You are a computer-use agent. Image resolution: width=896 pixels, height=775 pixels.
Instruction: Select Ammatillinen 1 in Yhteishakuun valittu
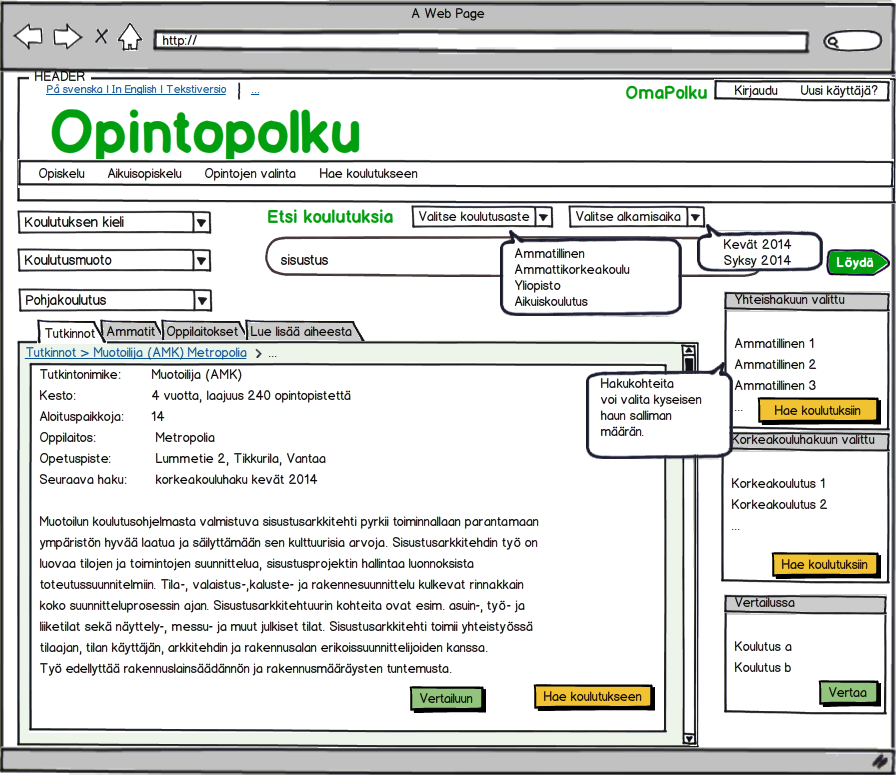[x=774, y=343]
